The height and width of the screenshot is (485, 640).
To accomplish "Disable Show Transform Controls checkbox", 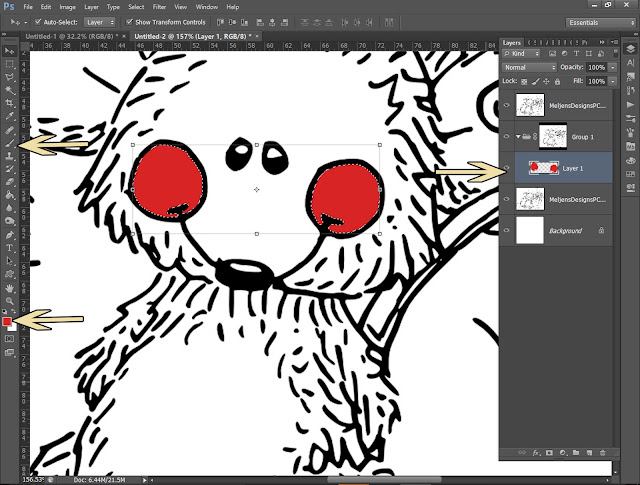I will click(129, 22).
